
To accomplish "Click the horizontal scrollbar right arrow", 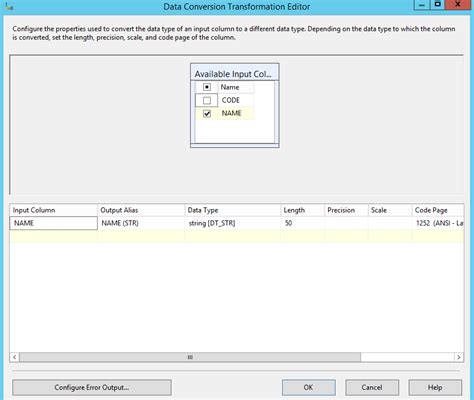I will point(459,357).
